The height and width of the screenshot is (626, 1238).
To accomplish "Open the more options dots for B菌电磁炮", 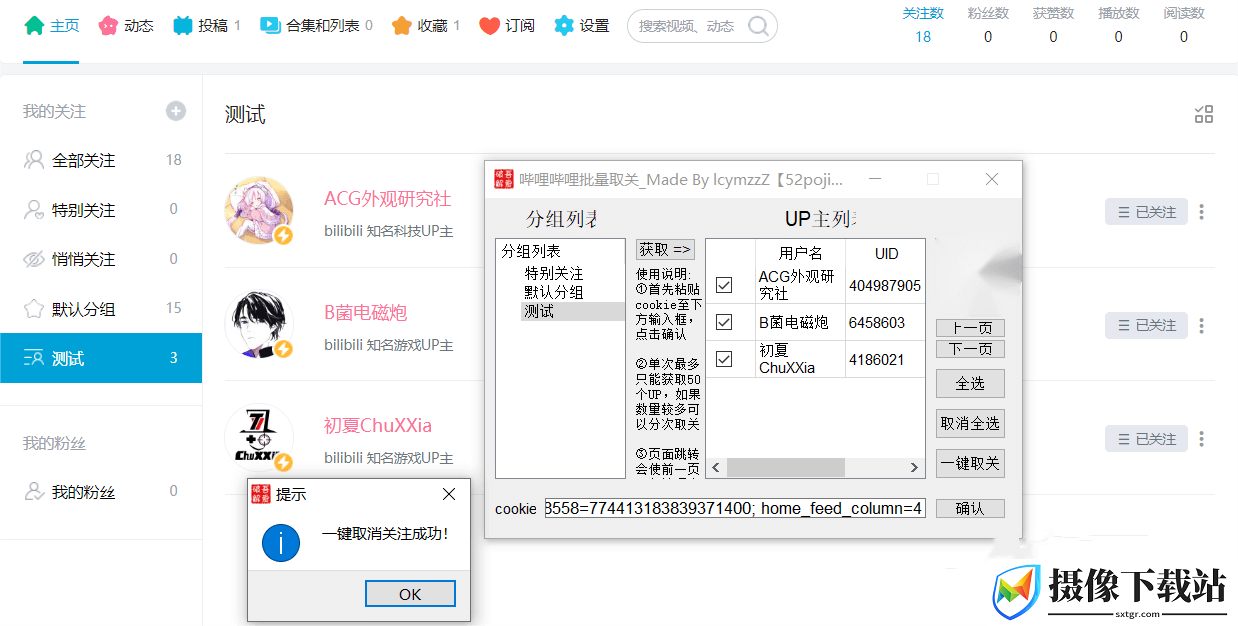I will click(x=1202, y=325).
